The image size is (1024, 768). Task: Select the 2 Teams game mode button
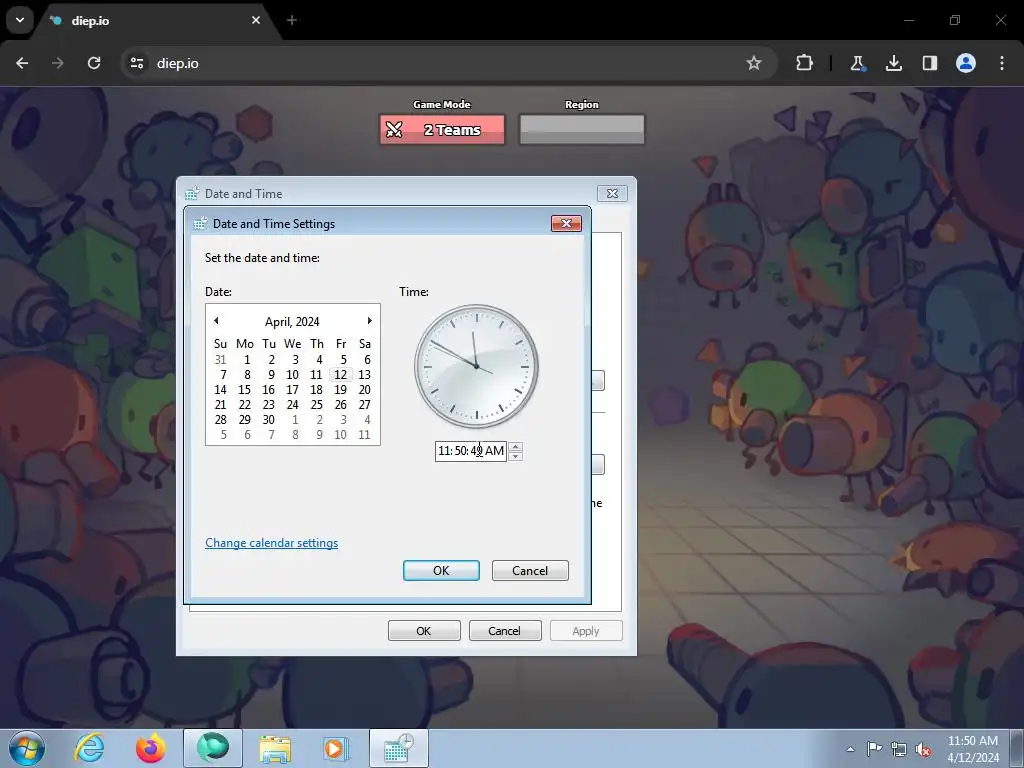click(x=442, y=129)
